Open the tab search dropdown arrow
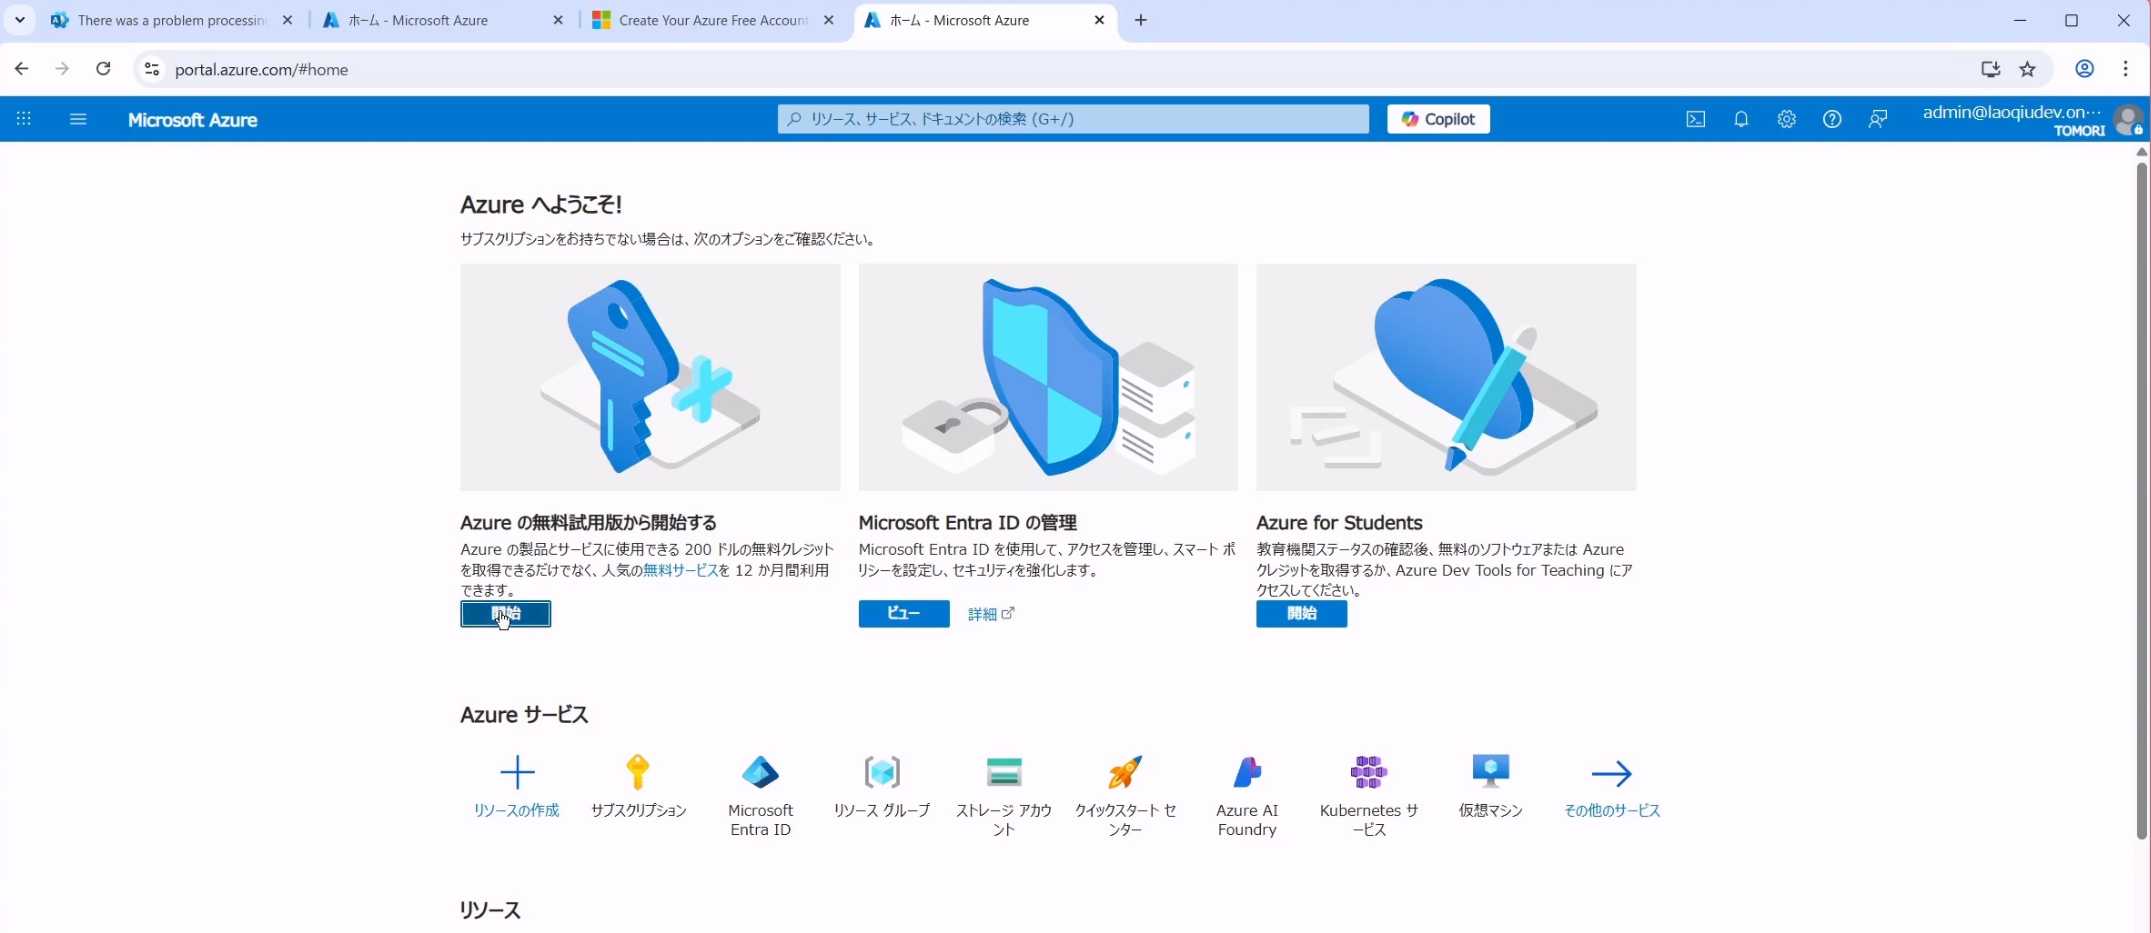The width and height of the screenshot is (2151, 933). [19, 20]
